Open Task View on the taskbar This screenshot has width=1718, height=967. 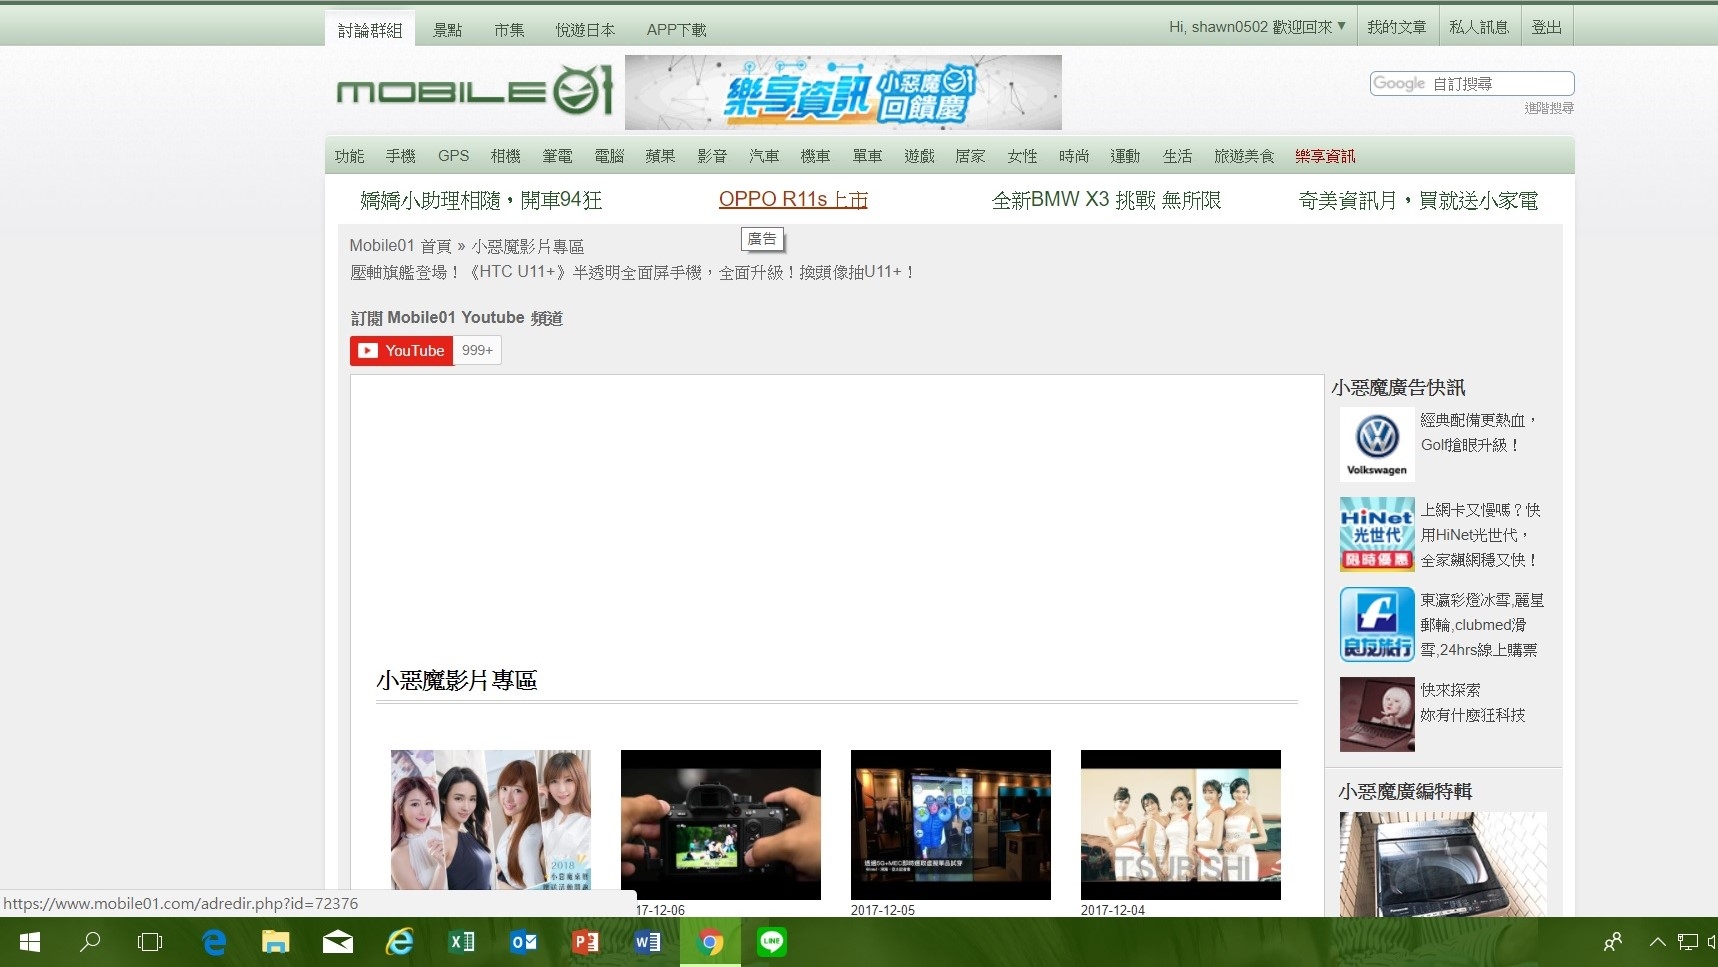[x=150, y=942]
